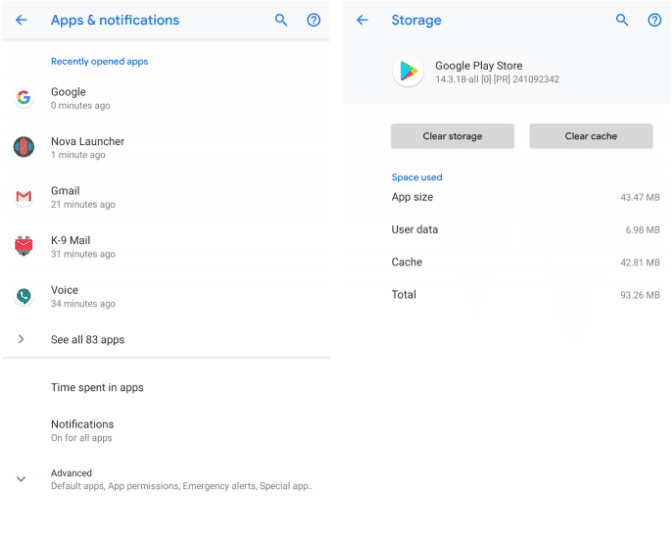Expand See all 83 apps chevron

21,339
